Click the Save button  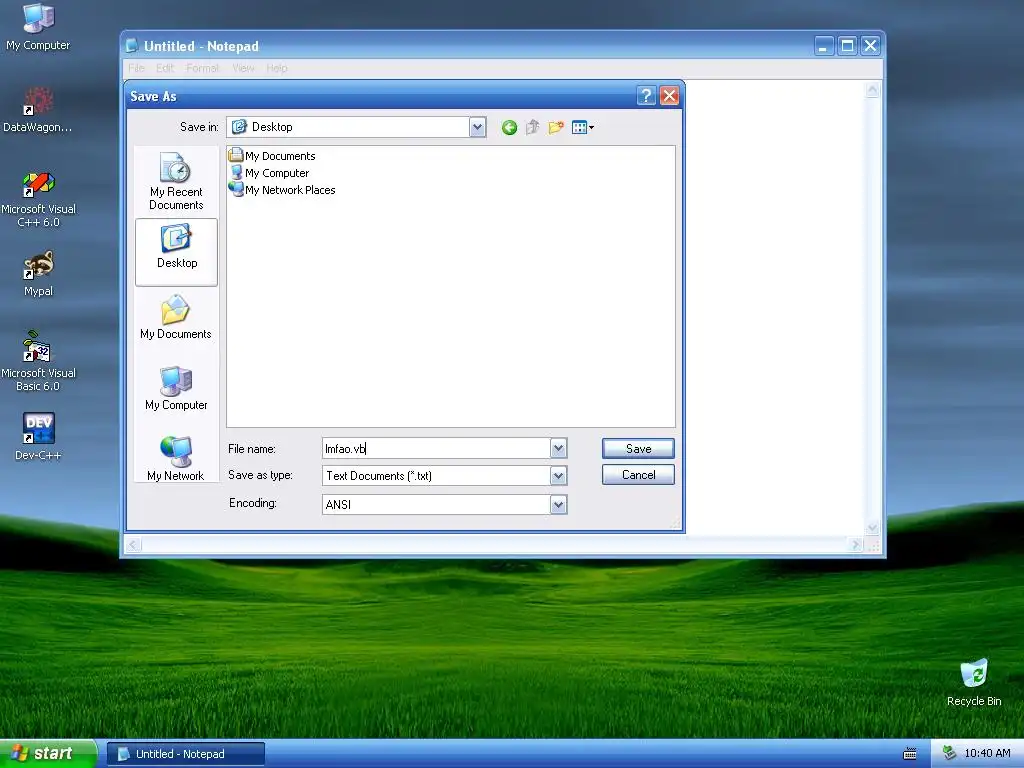(x=638, y=449)
